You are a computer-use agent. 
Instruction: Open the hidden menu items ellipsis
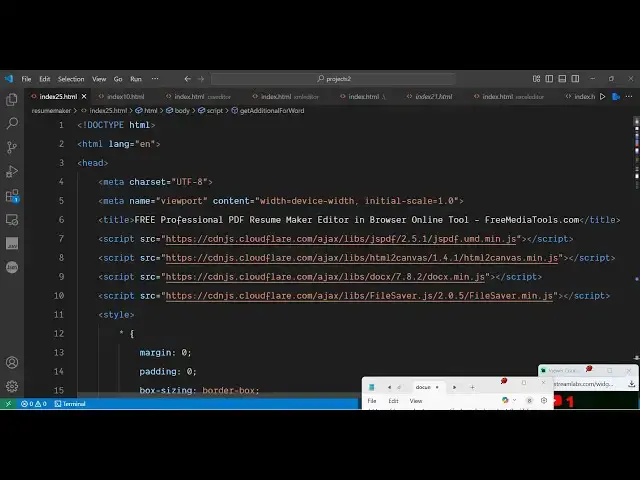tap(155, 79)
